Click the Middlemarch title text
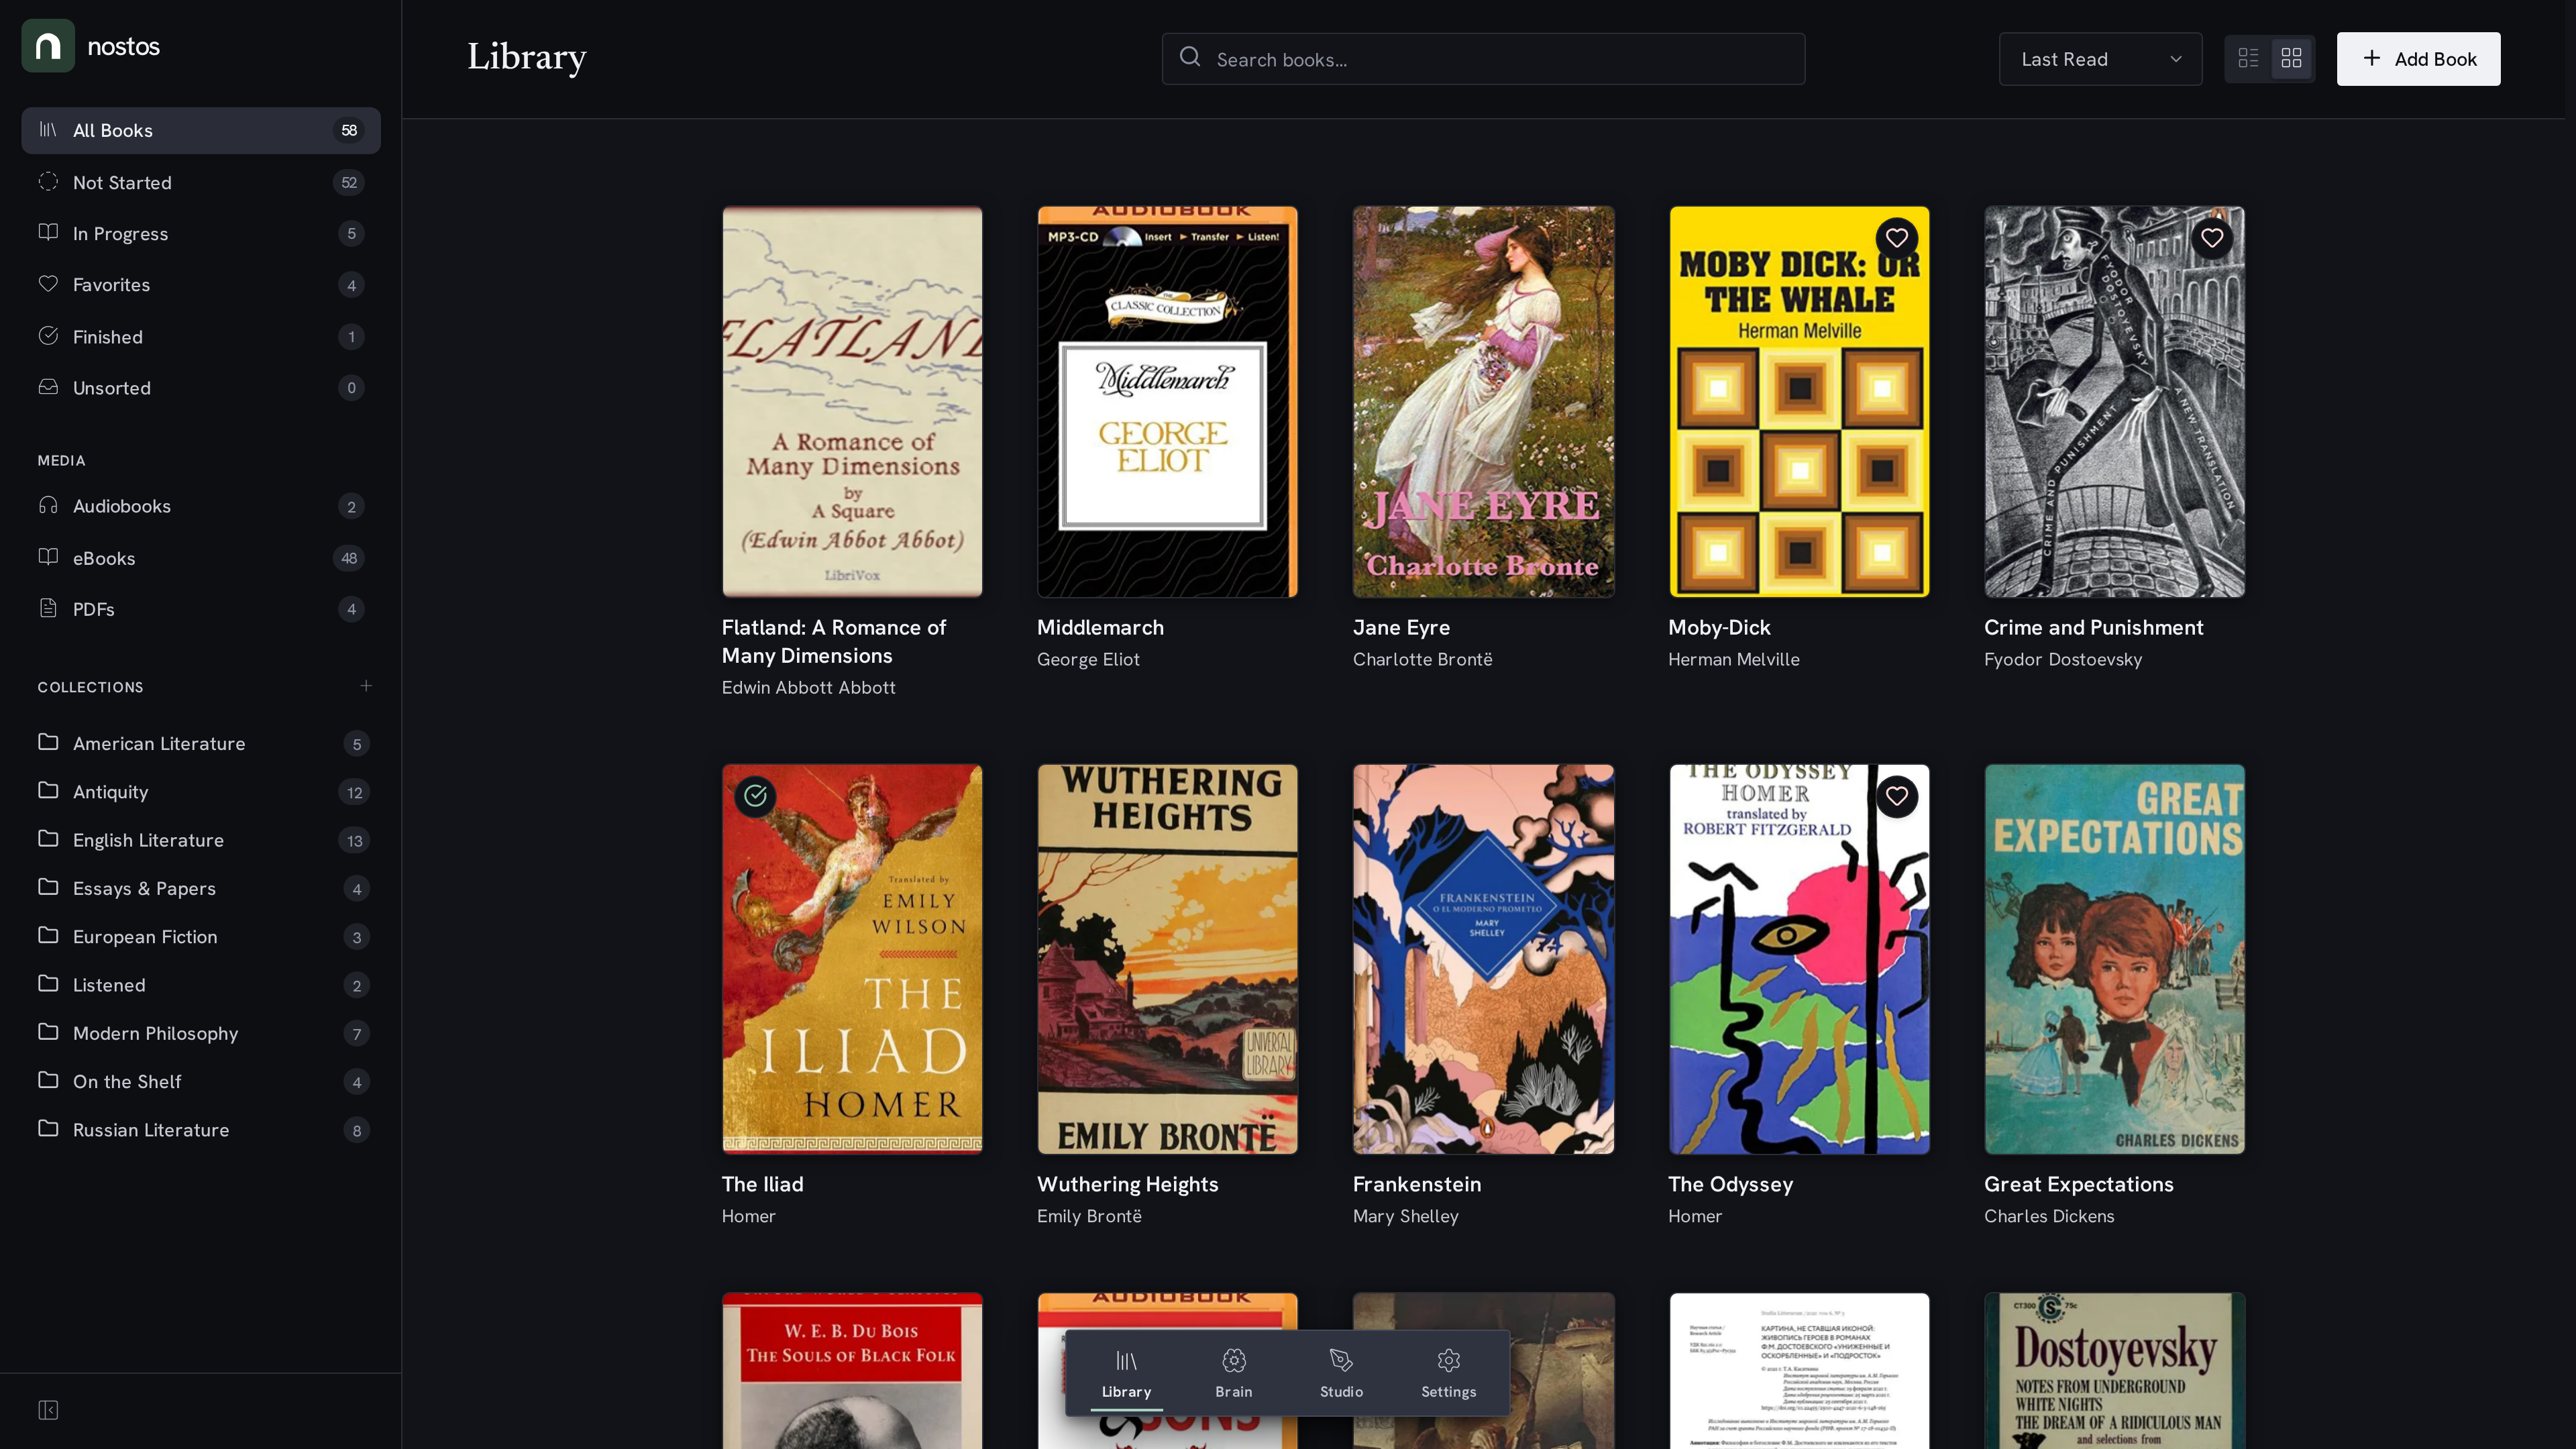Image resolution: width=2576 pixels, height=1449 pixels. coord(1100,627)
